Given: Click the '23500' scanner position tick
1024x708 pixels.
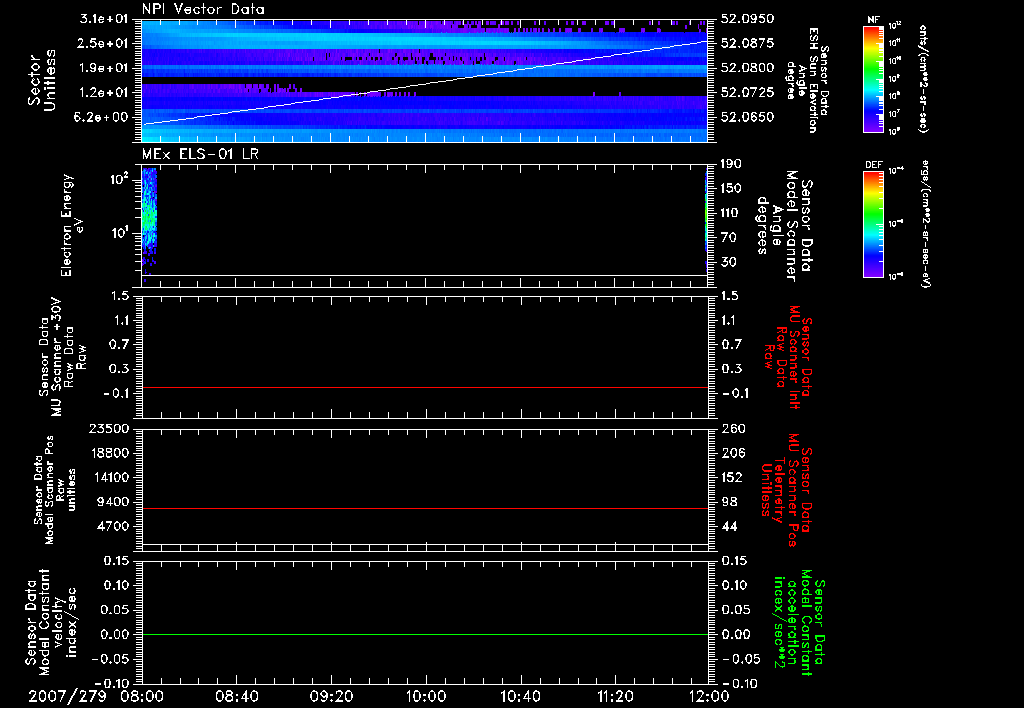Looking at the screenshot, I should [x=108, y=428].
